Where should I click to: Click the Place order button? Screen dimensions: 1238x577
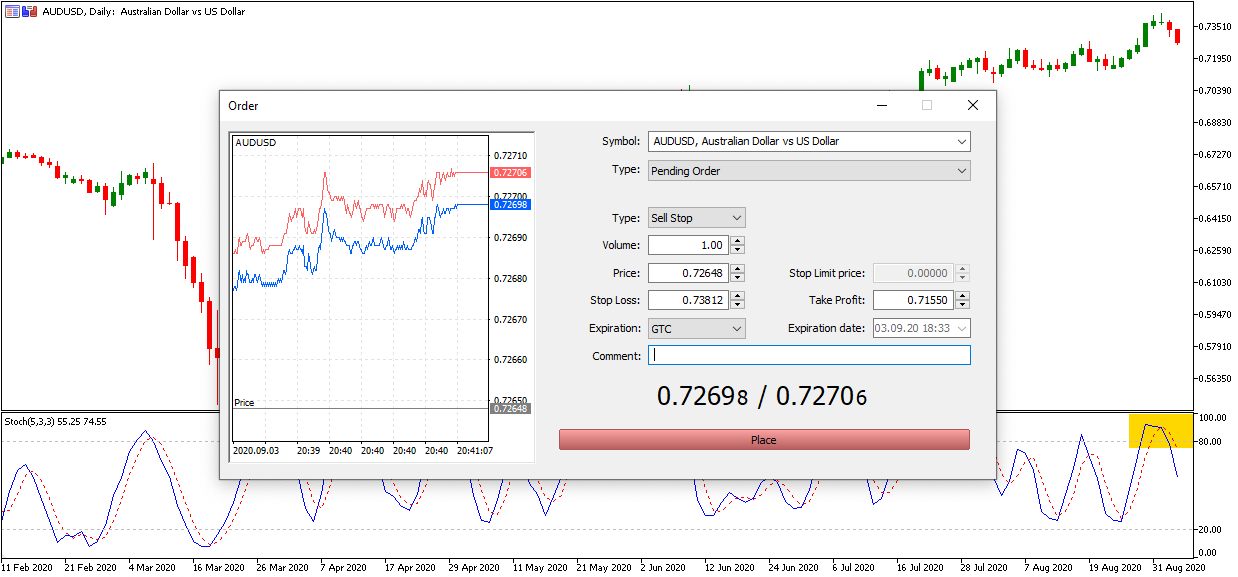click(x=764, y=440)
